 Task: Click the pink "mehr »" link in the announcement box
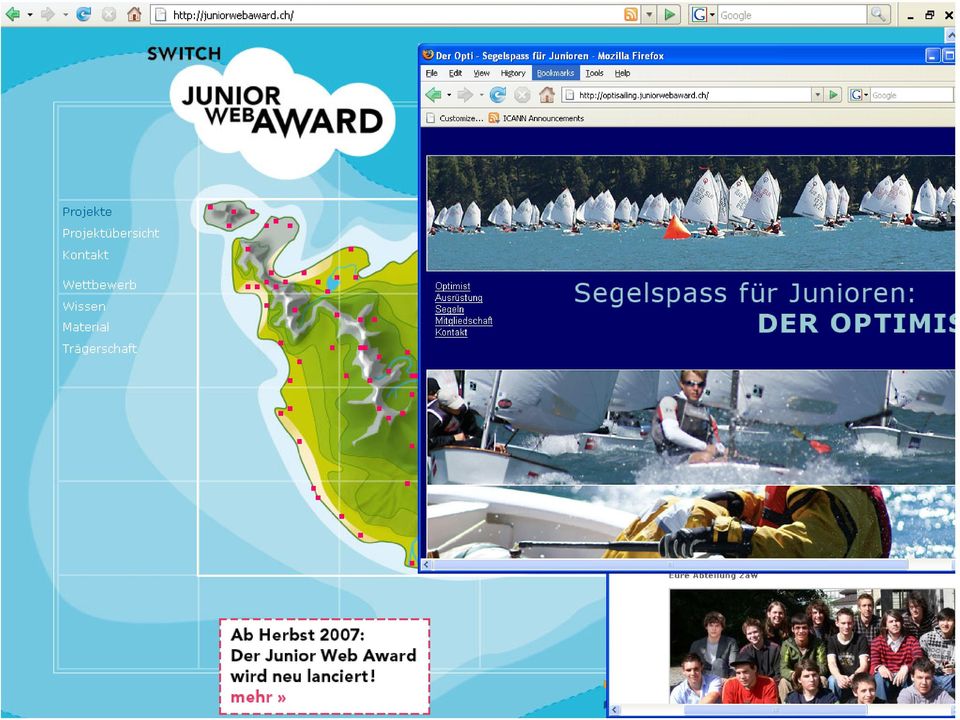pyautogui.click(x=258, y=697)
